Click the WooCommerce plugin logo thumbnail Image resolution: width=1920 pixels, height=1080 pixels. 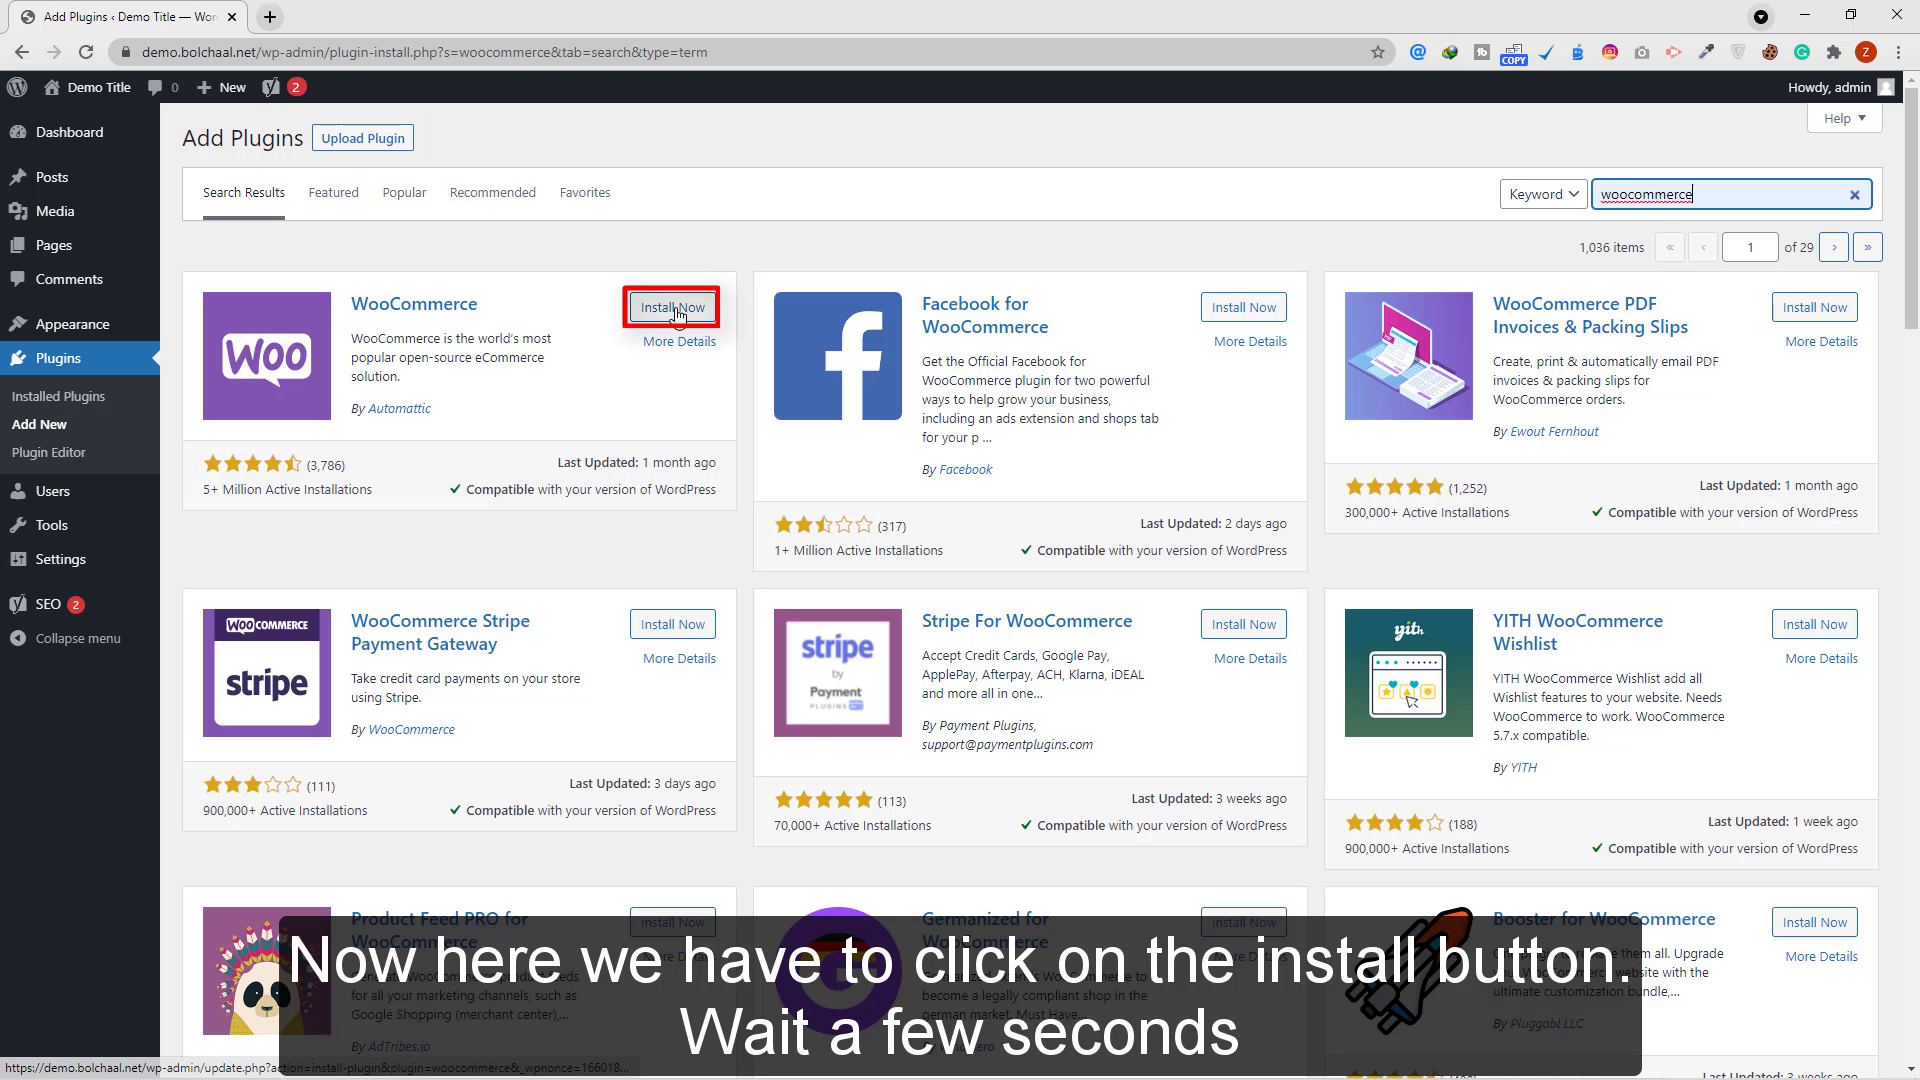tap(267, 356)
